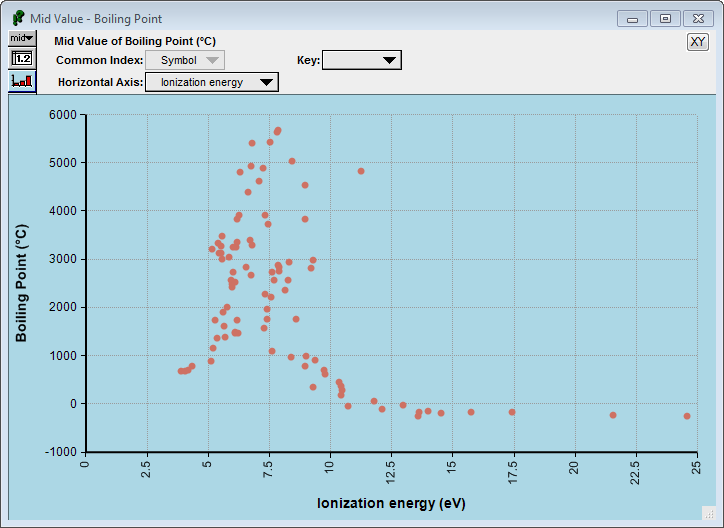Click the data point near 21.5 eV
The height and width of the screenshot is (528, 724).
(613, 415)
